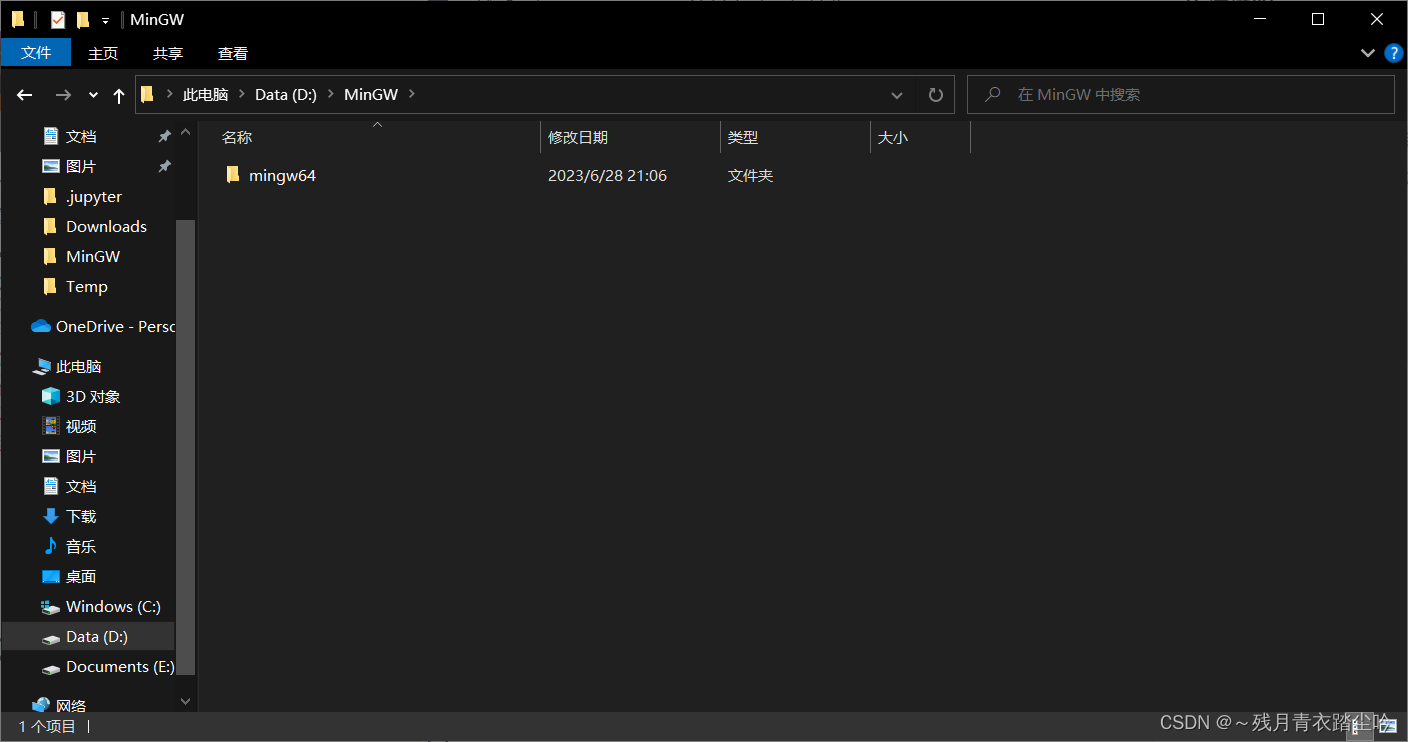Viewport: 1408px width, 742px height.
Task: Click the folder icon in address bar
Action: click(x=148, y=95)
